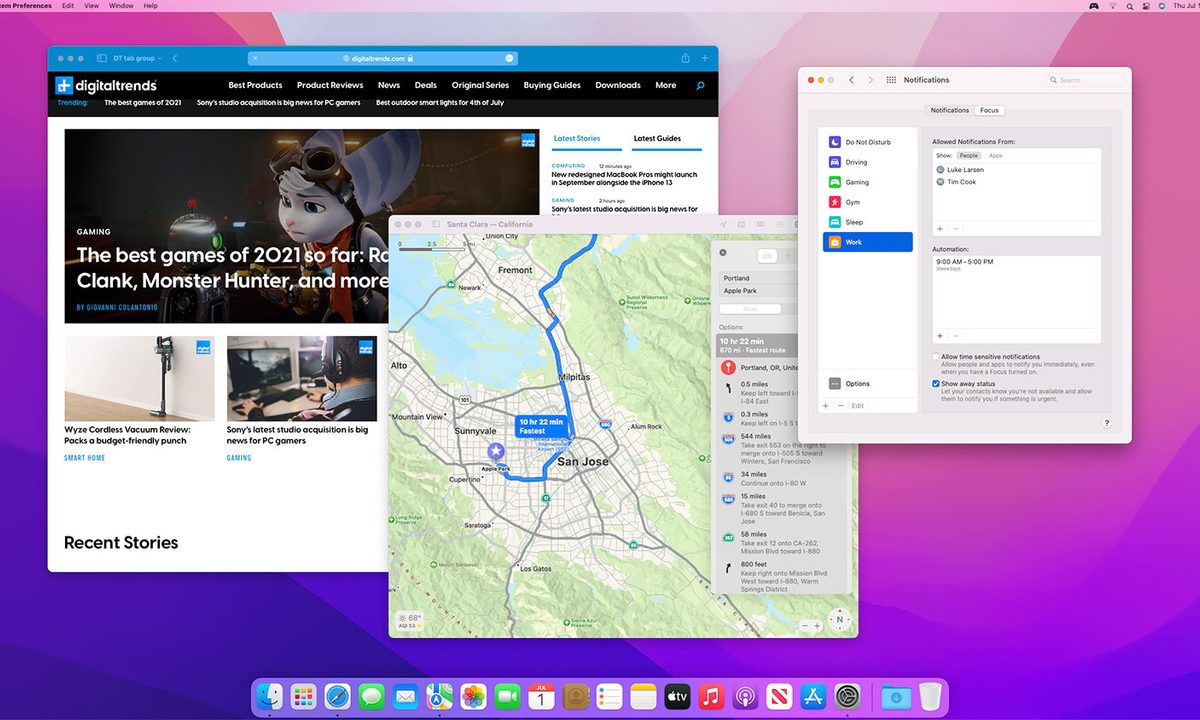1200x720 pixels.
Task: Open the Help menu in menu bar
Action: pyautogui.click(x=151, y=6)
